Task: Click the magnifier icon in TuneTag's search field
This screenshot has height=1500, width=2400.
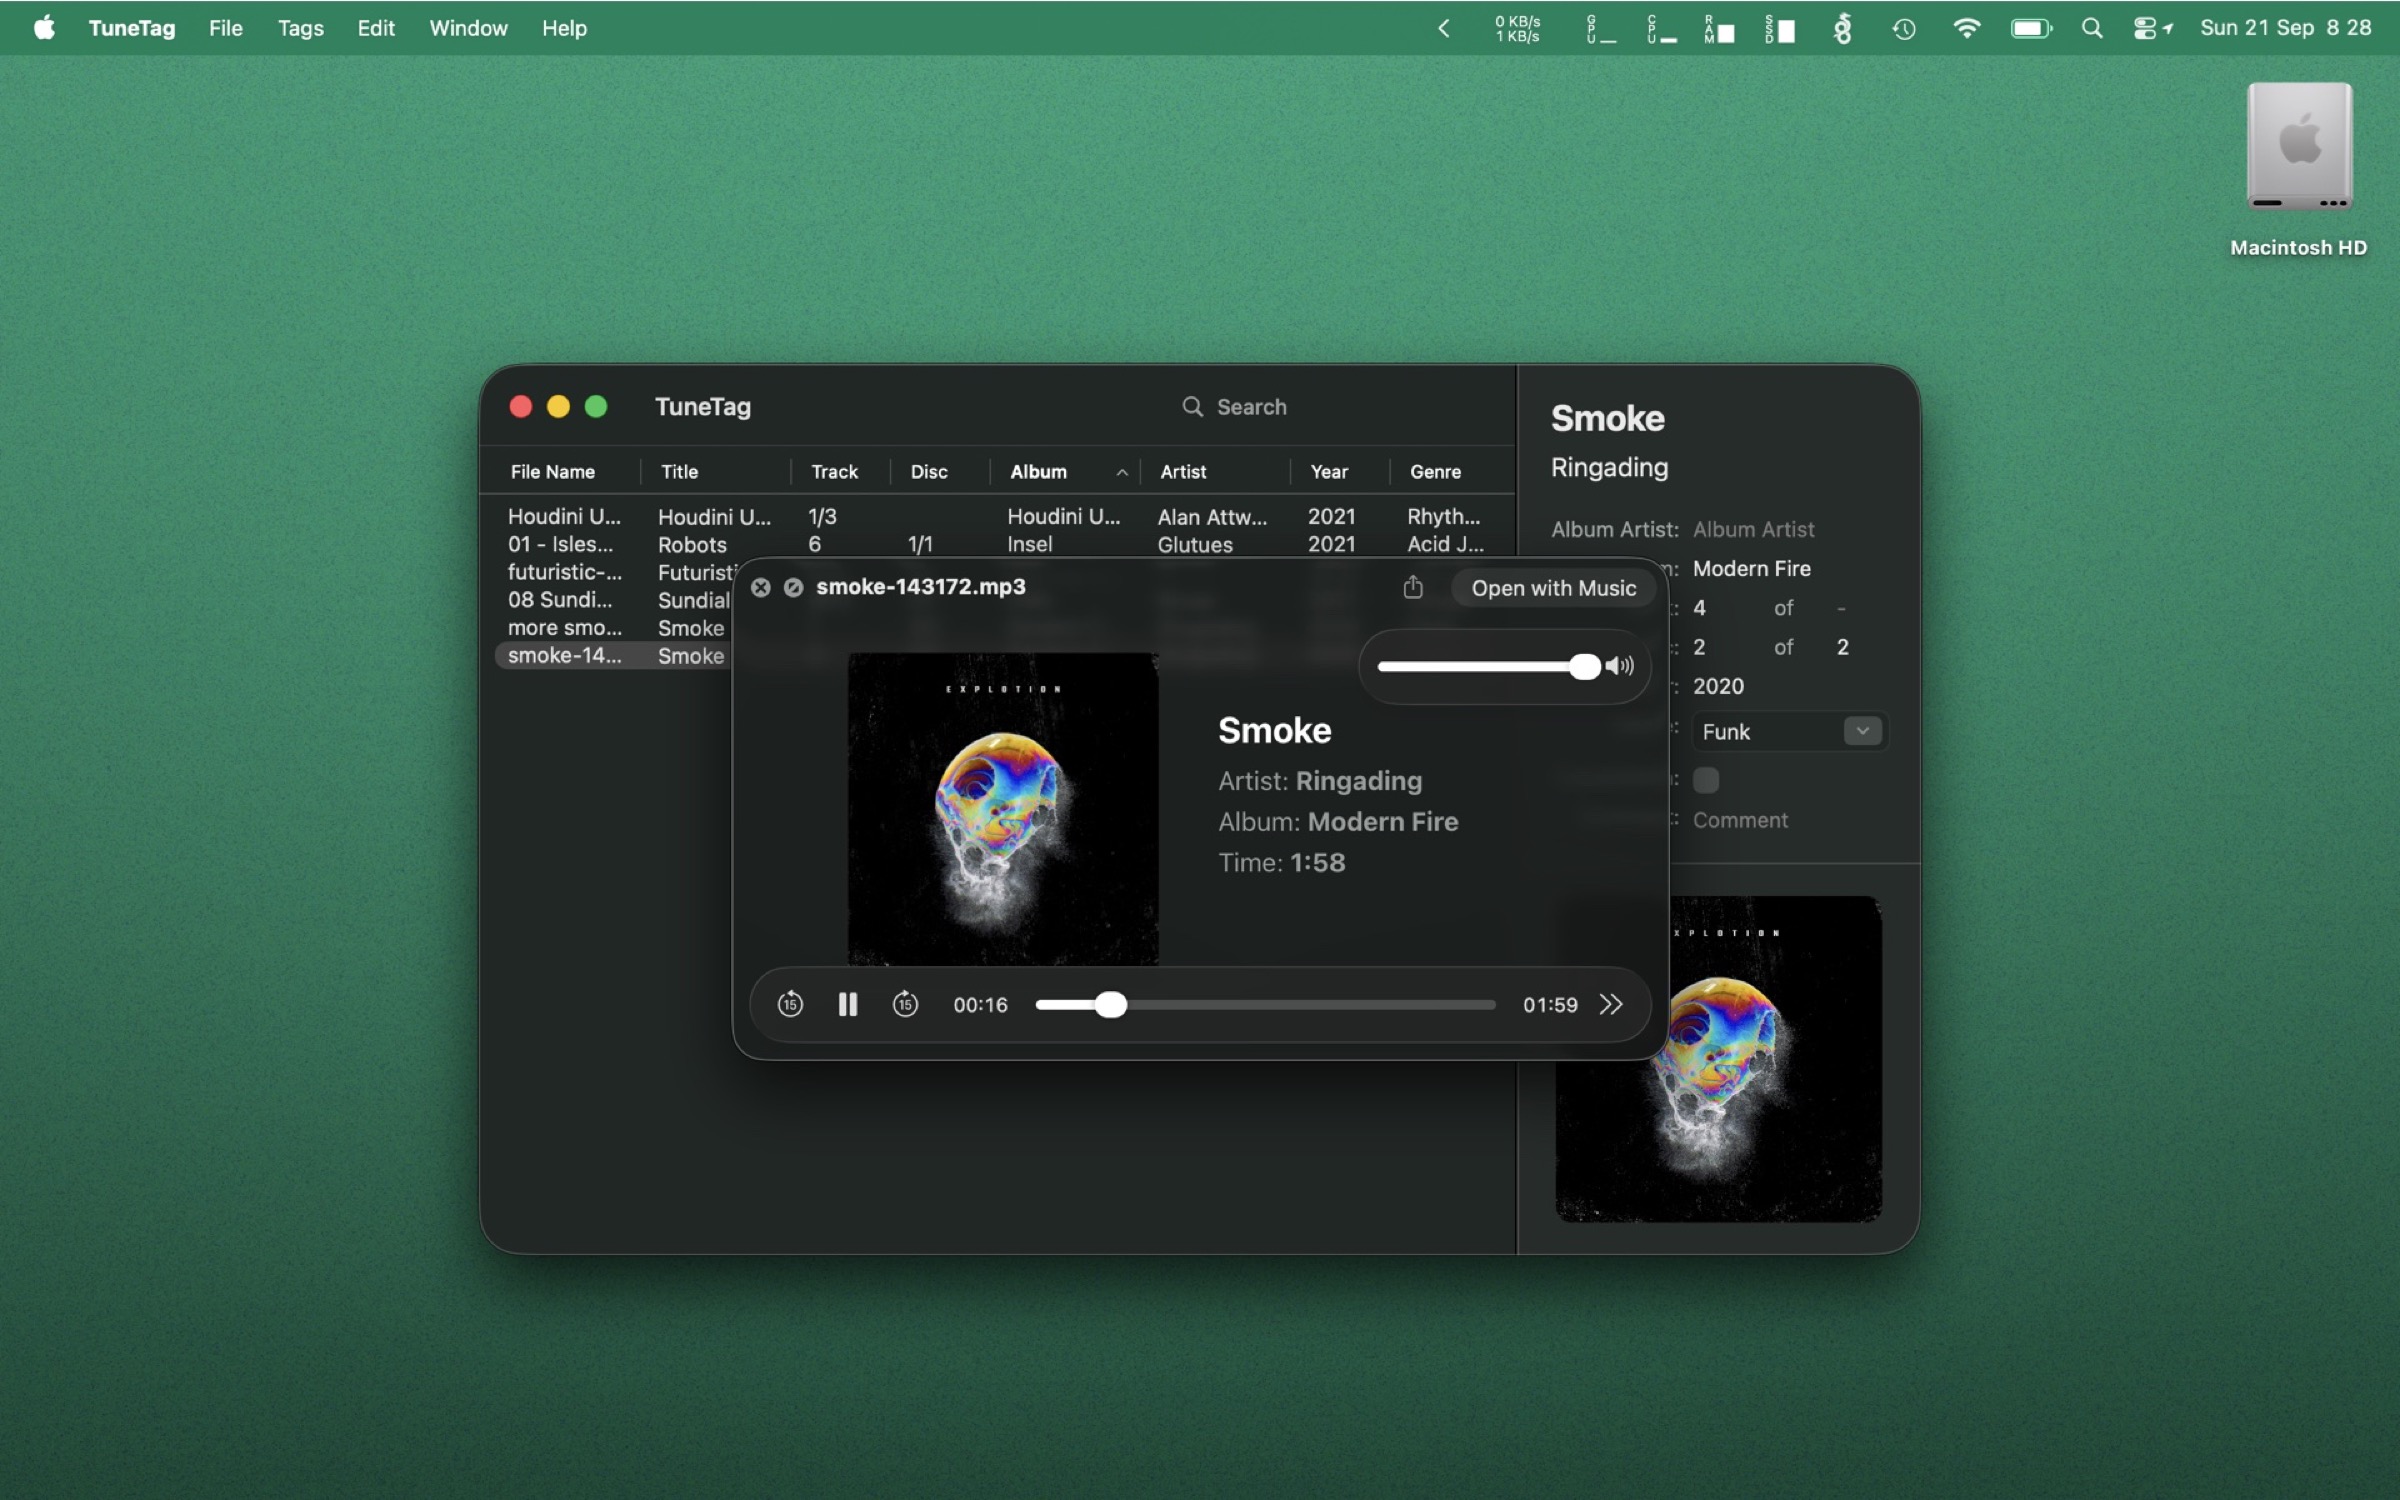Action: coord(1192,406)
